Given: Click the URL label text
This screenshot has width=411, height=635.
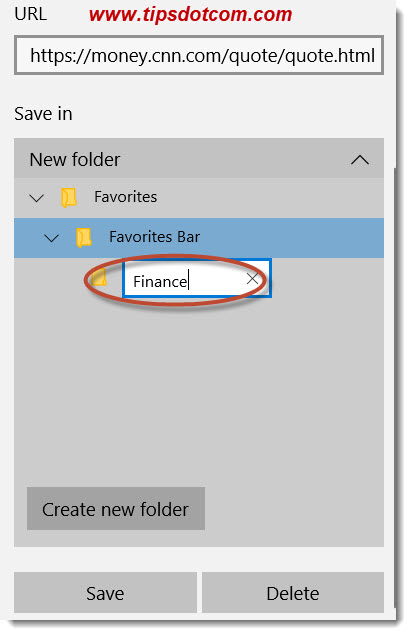Looking at the screenshot, I should (30, 14).
